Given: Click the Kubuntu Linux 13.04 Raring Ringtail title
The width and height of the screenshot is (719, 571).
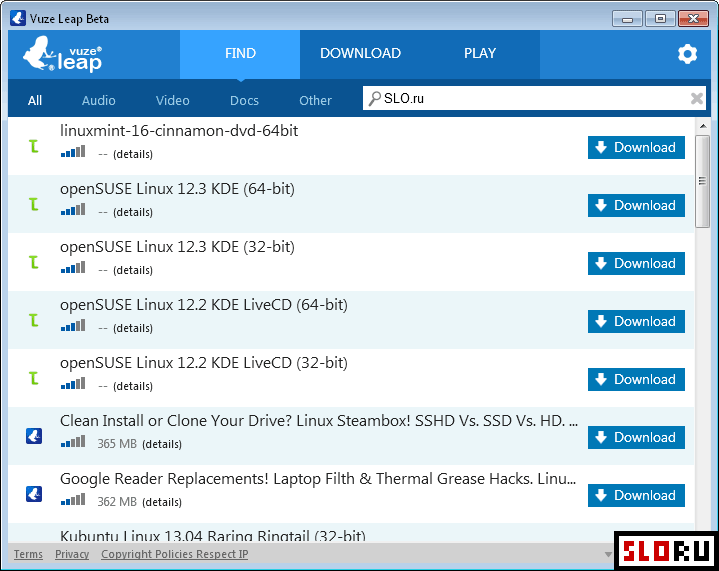Looking at the screenshot, I should tap(213, 536).
